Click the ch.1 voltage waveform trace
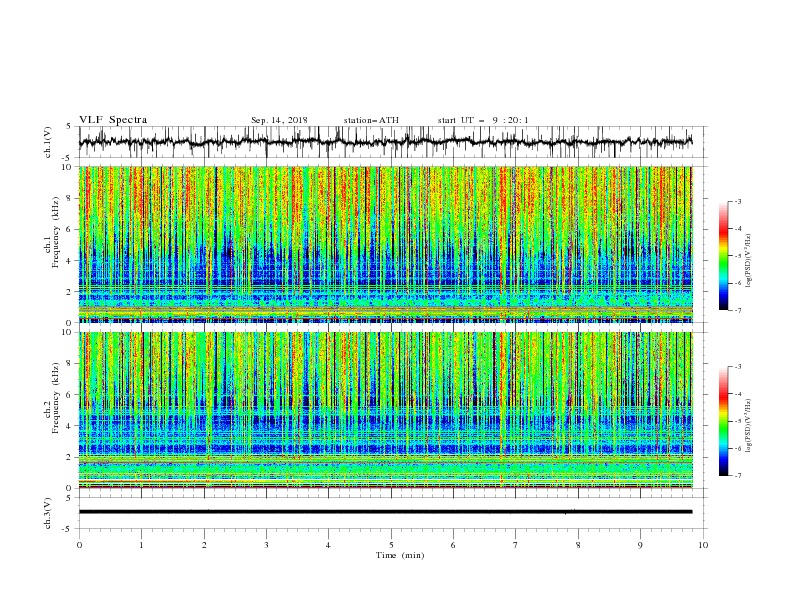 tap(386, 142)
